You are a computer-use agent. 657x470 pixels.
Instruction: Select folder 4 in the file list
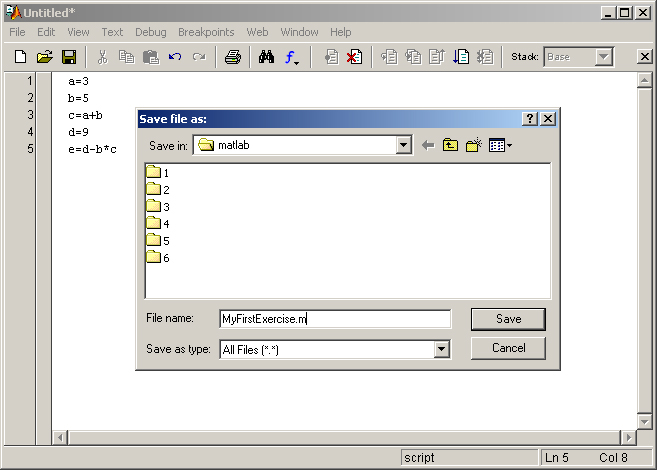pyautogui.click(x=158, y=223)
